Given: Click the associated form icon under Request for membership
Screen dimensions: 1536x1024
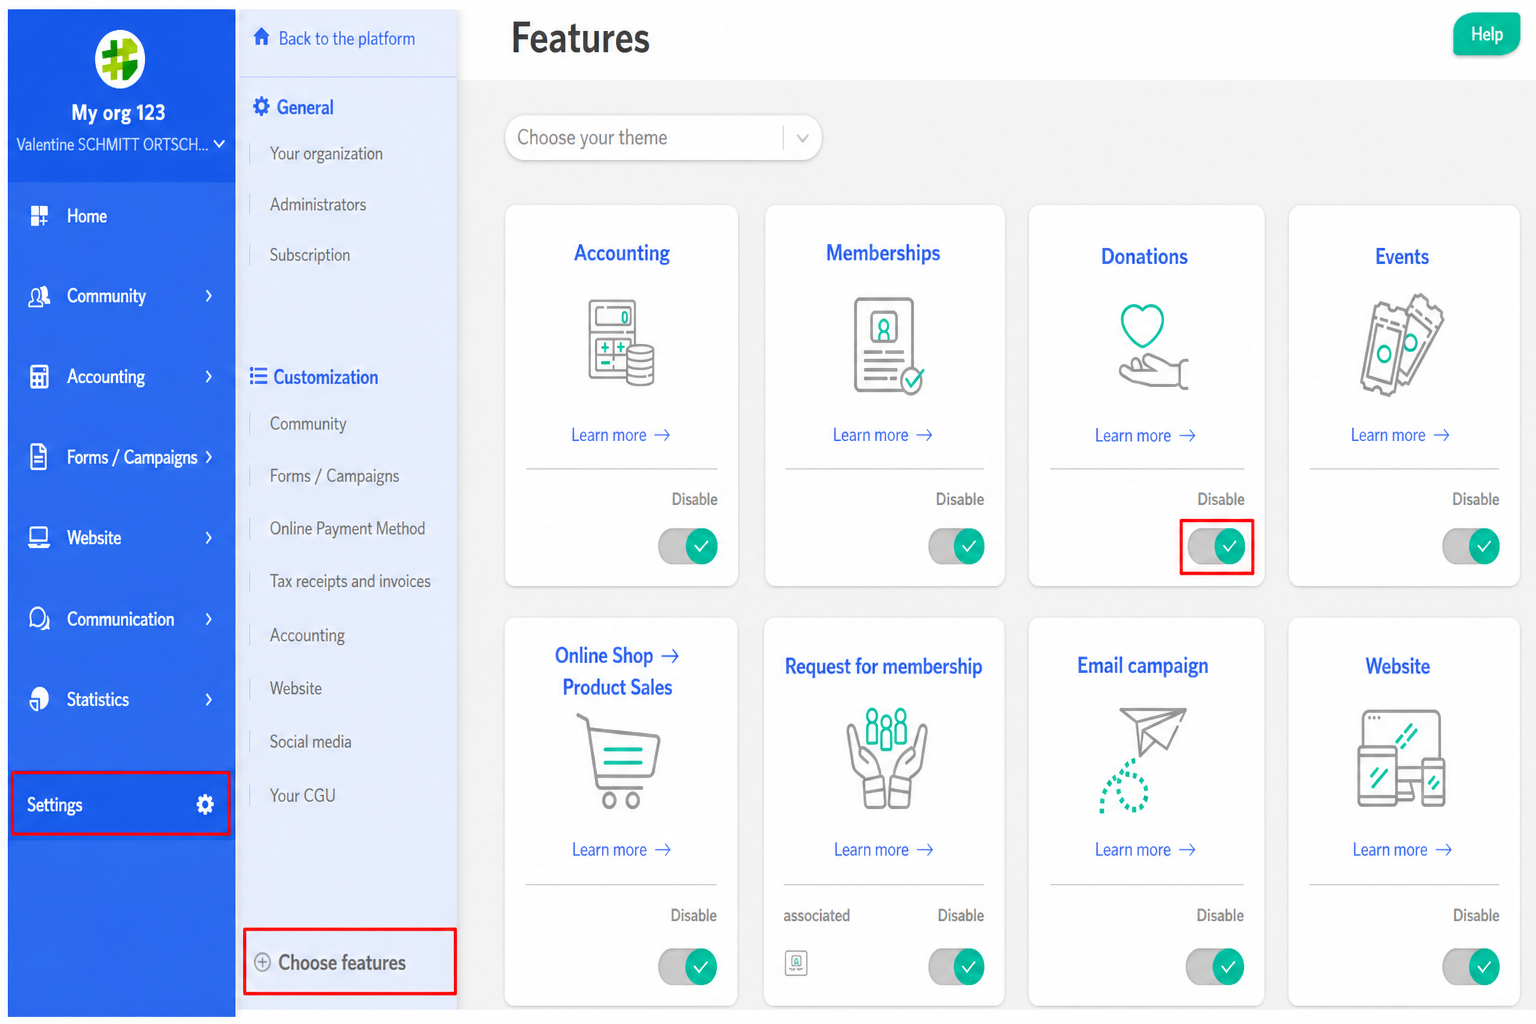Looking at the screenshot, I should pos(796,963).
